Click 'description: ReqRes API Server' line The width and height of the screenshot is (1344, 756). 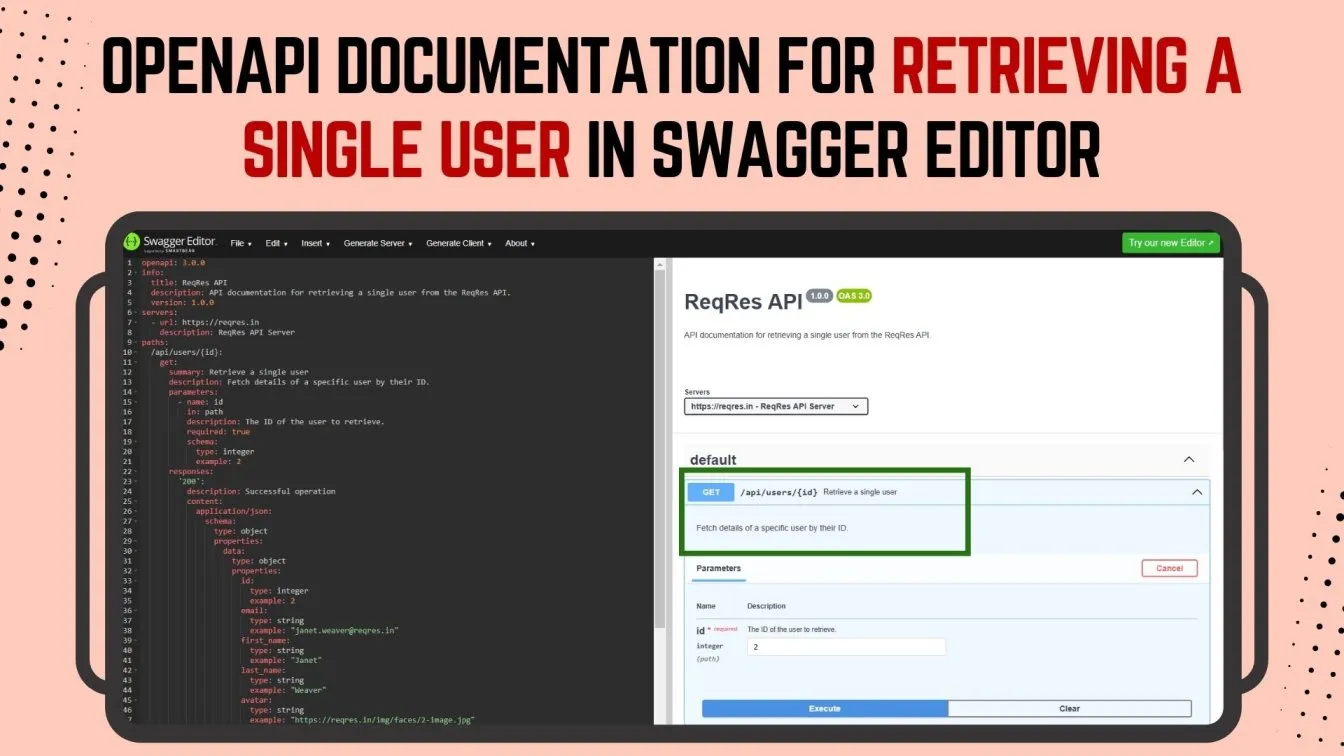pos(227,332)
